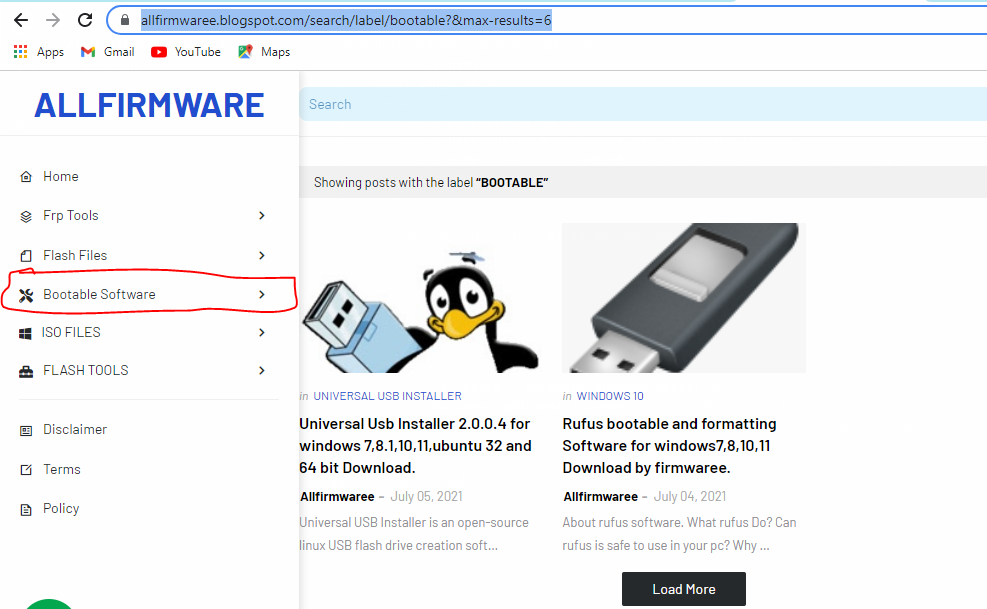Select the Bootable Software menu item

(x=99, y=294)
